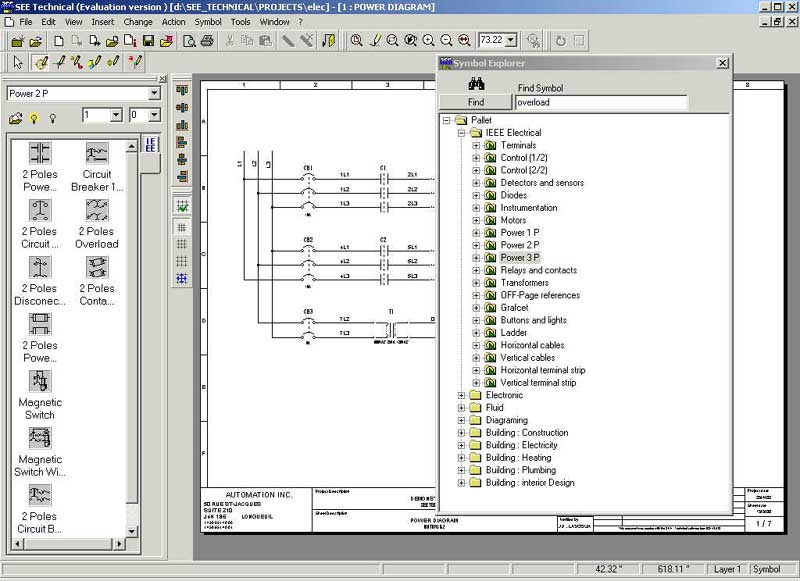This screenshot has height=581, width=800.
Task: Close the symbol palette panel
Action: tap(162, 79)
